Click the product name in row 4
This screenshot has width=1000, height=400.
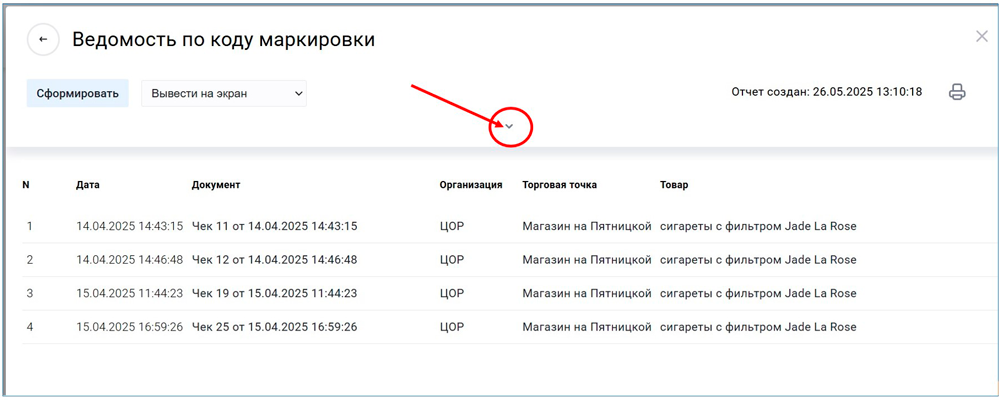pos(758,327)
